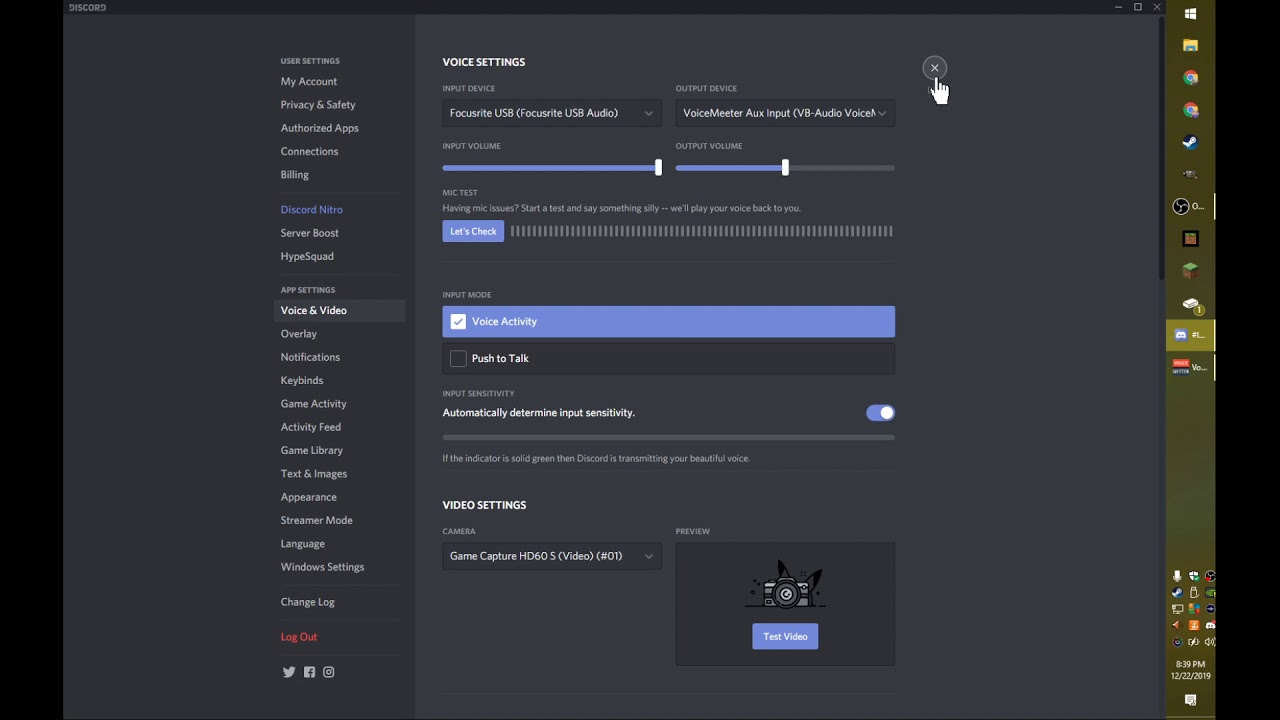Open the Minecraft grass block taskbar icon
This screenshot has width=1280, height=720.
(1190, 271)
